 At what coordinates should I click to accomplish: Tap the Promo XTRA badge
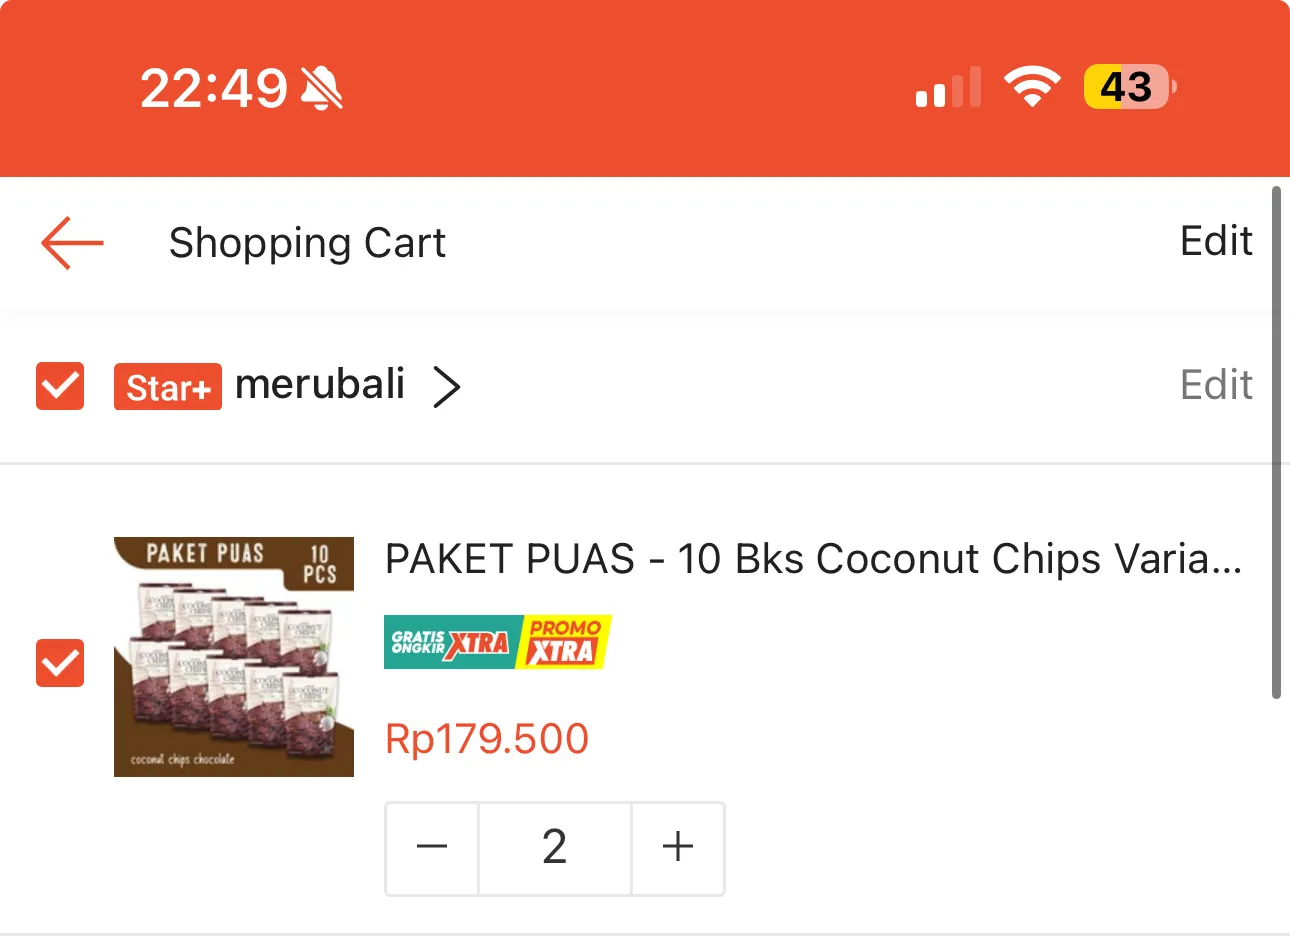click(x=564, y=641)
